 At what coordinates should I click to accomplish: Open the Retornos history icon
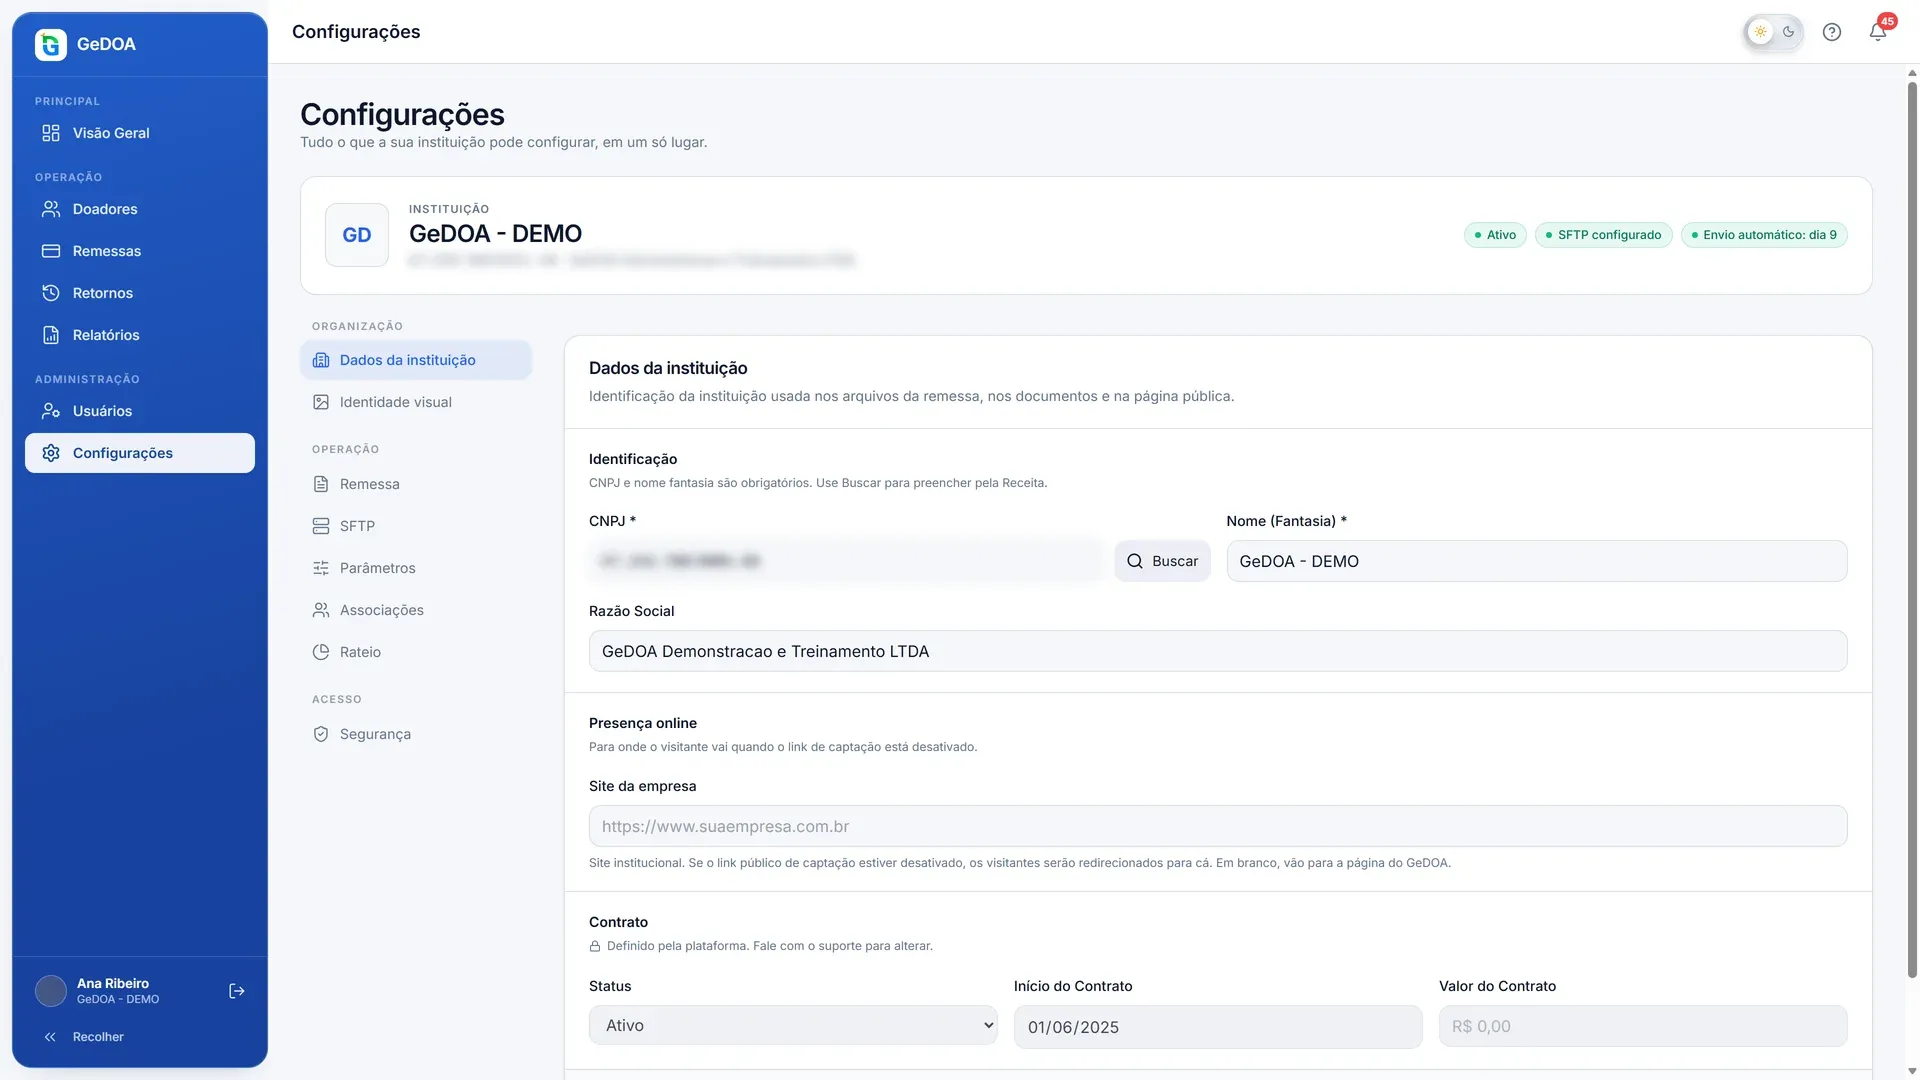pos(51,293)
